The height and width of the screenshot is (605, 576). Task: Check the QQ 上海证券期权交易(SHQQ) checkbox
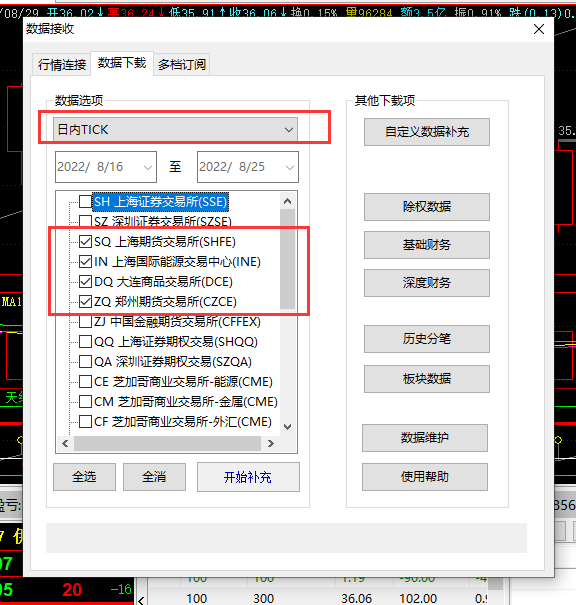(x=85, y=341)
